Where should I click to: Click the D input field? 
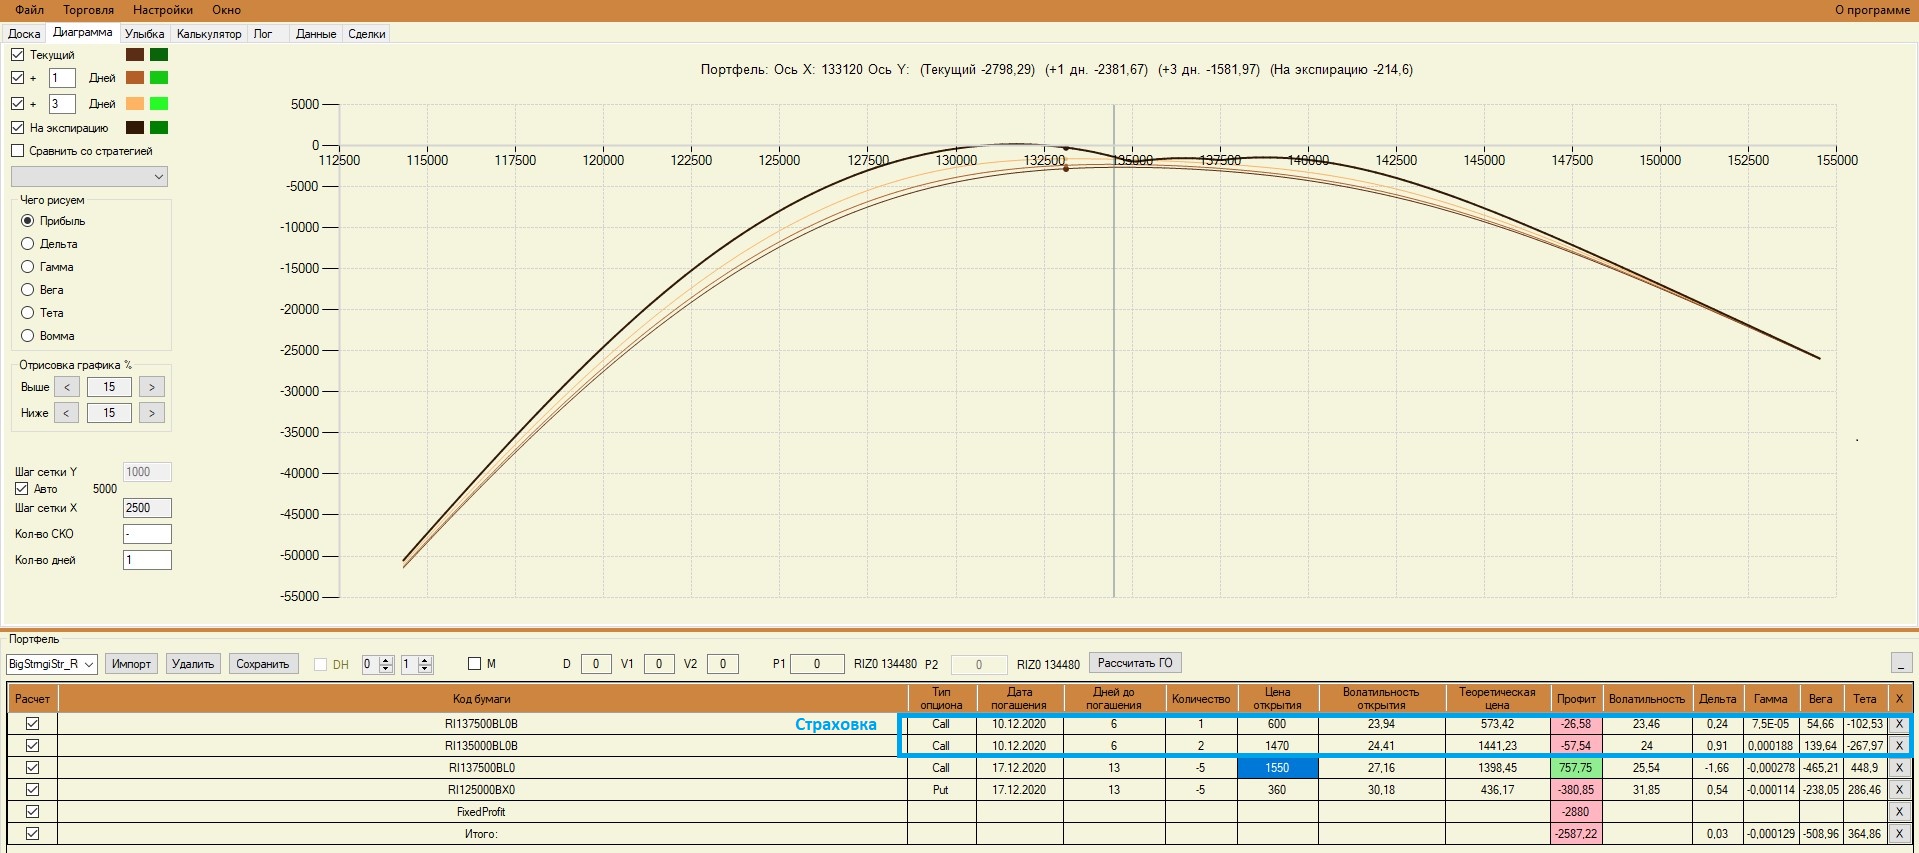596,664
